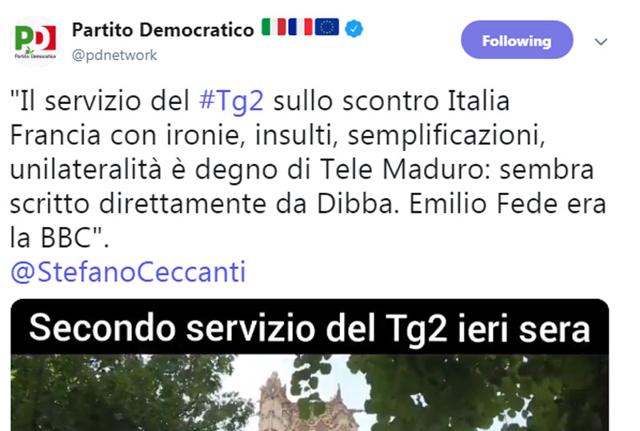Click the tower shown in the video

click(x=308, y=402)
